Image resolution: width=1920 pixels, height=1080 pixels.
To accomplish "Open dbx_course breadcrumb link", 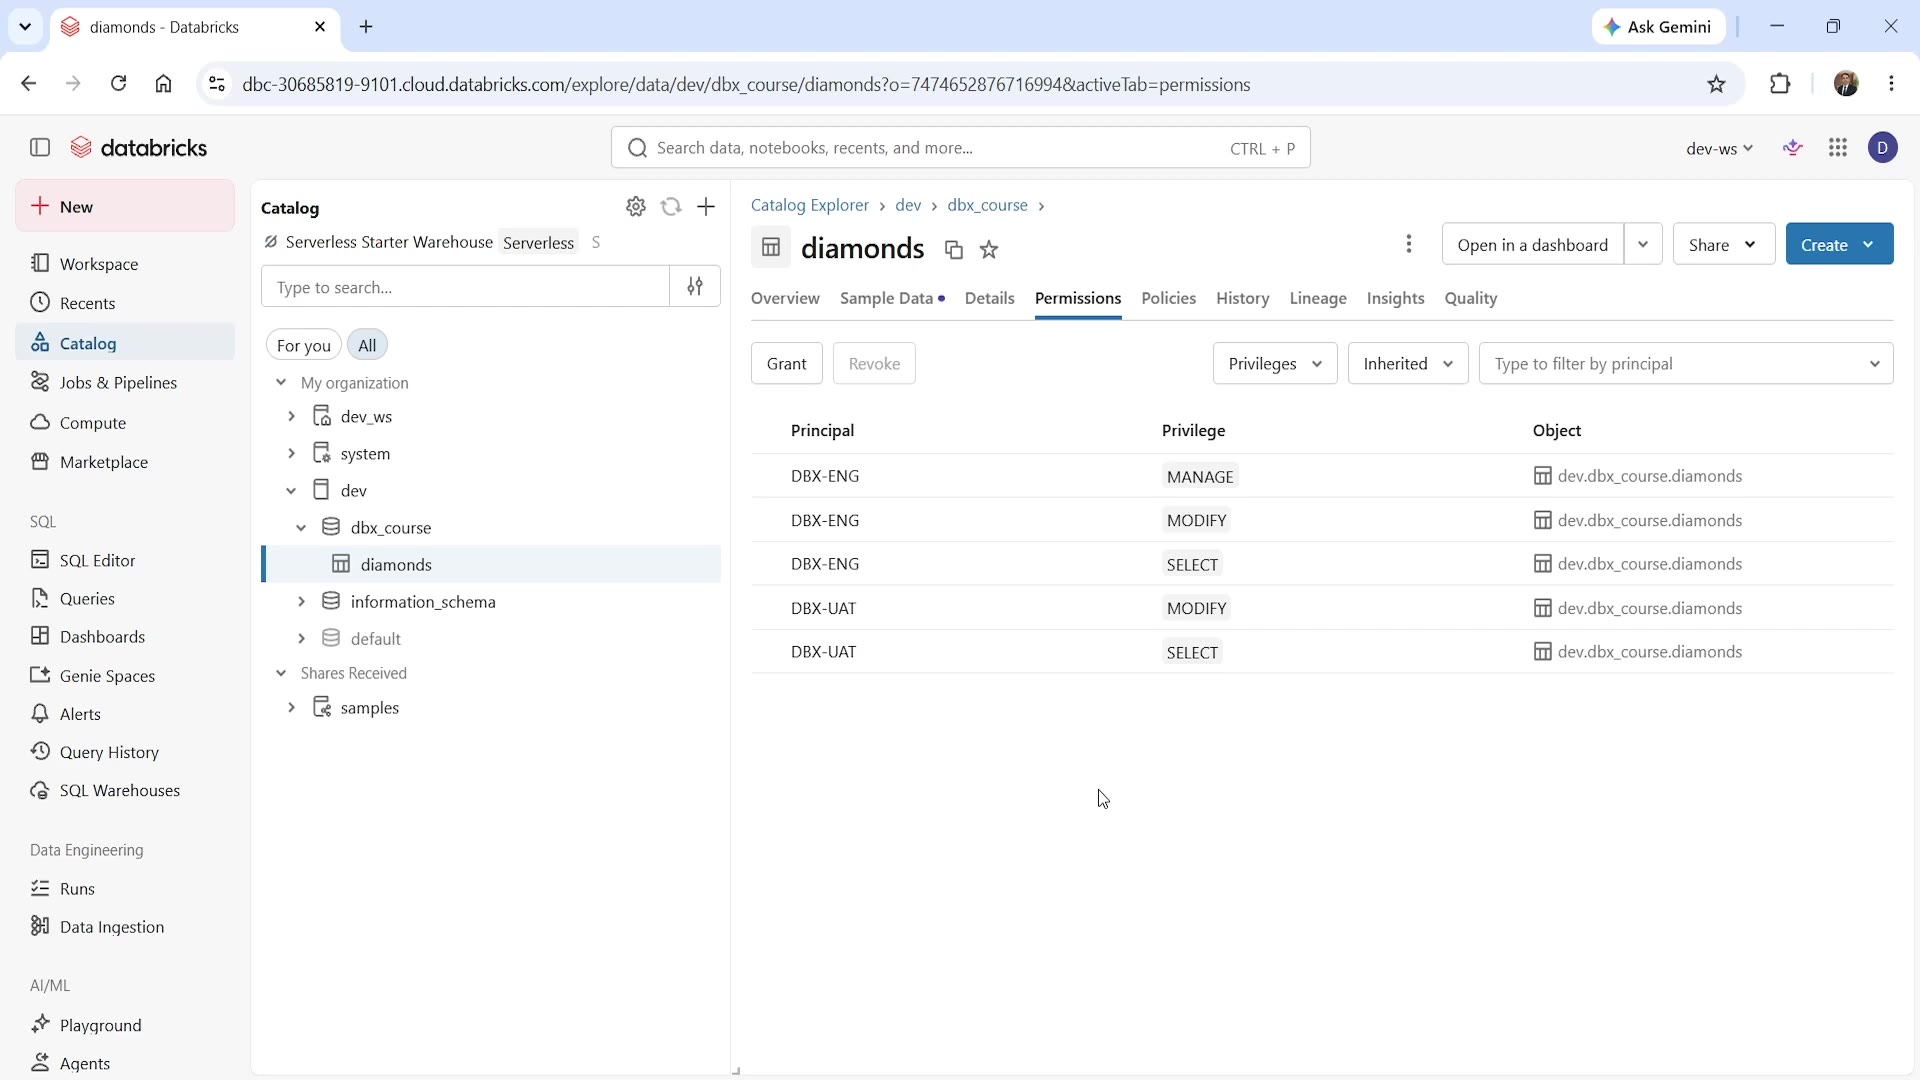I will coord(987,205).
